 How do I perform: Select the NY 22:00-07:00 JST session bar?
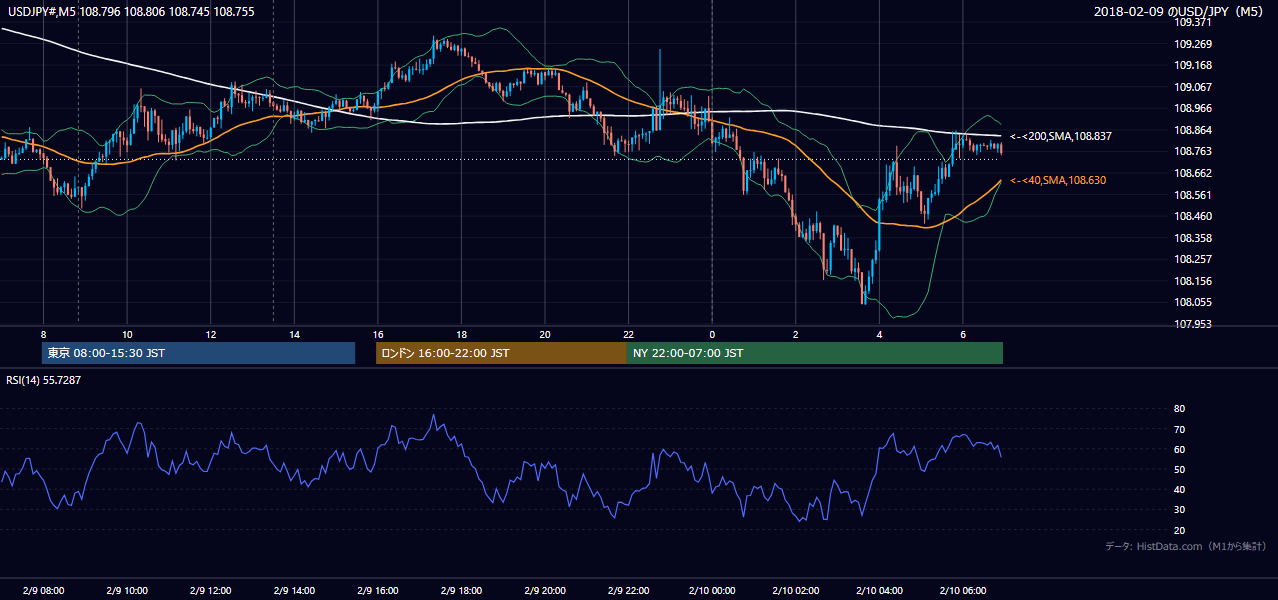[x=815, y=353]
